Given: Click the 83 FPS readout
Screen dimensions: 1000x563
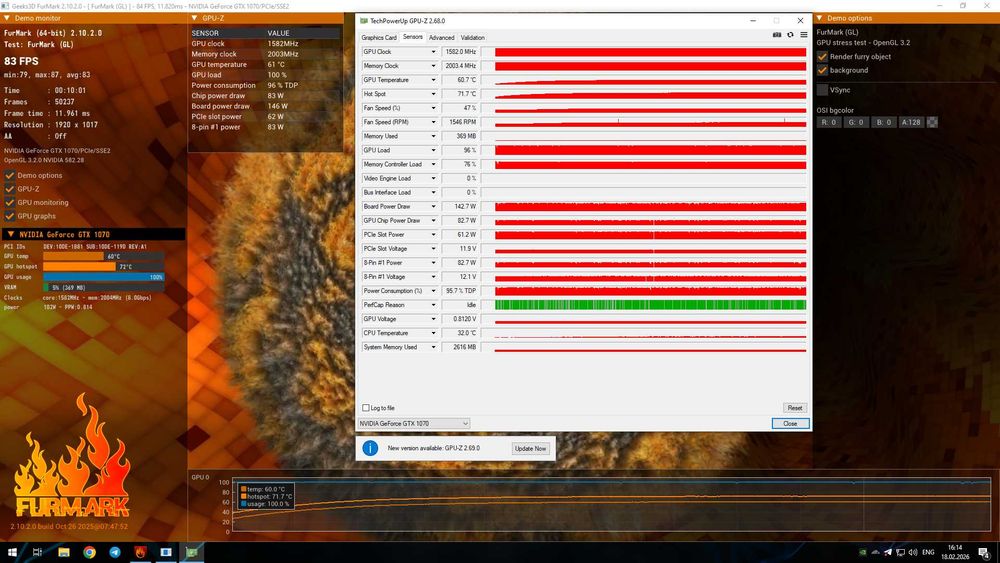Looking at the screenshot, I should 22,61.
